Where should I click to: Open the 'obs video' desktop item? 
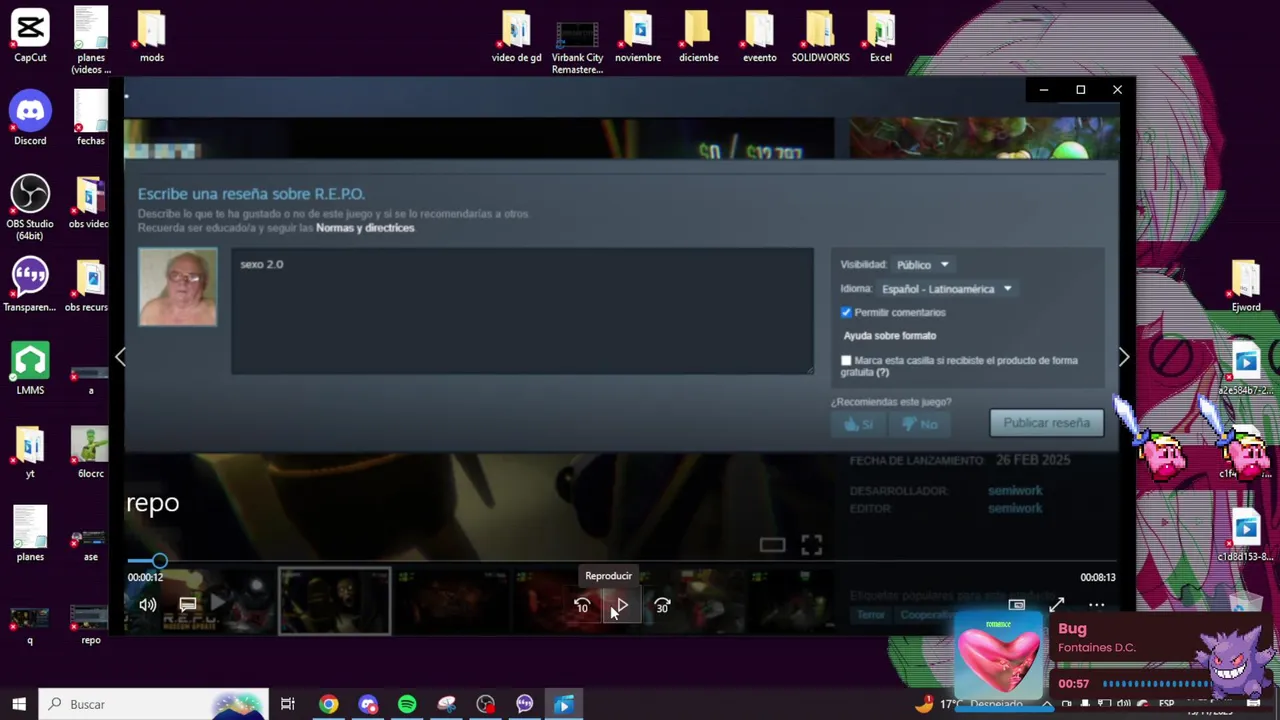89,203
